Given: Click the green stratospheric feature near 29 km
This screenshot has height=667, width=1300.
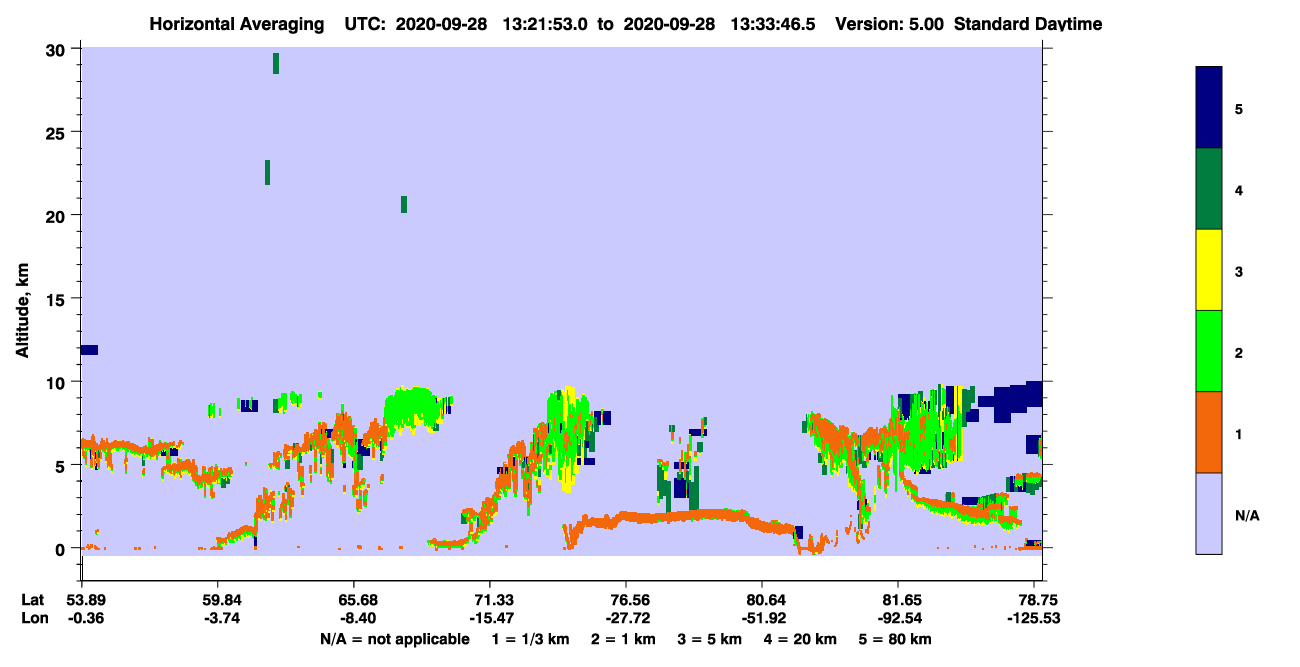Looking at the screenshot, I should click(276, 63).
